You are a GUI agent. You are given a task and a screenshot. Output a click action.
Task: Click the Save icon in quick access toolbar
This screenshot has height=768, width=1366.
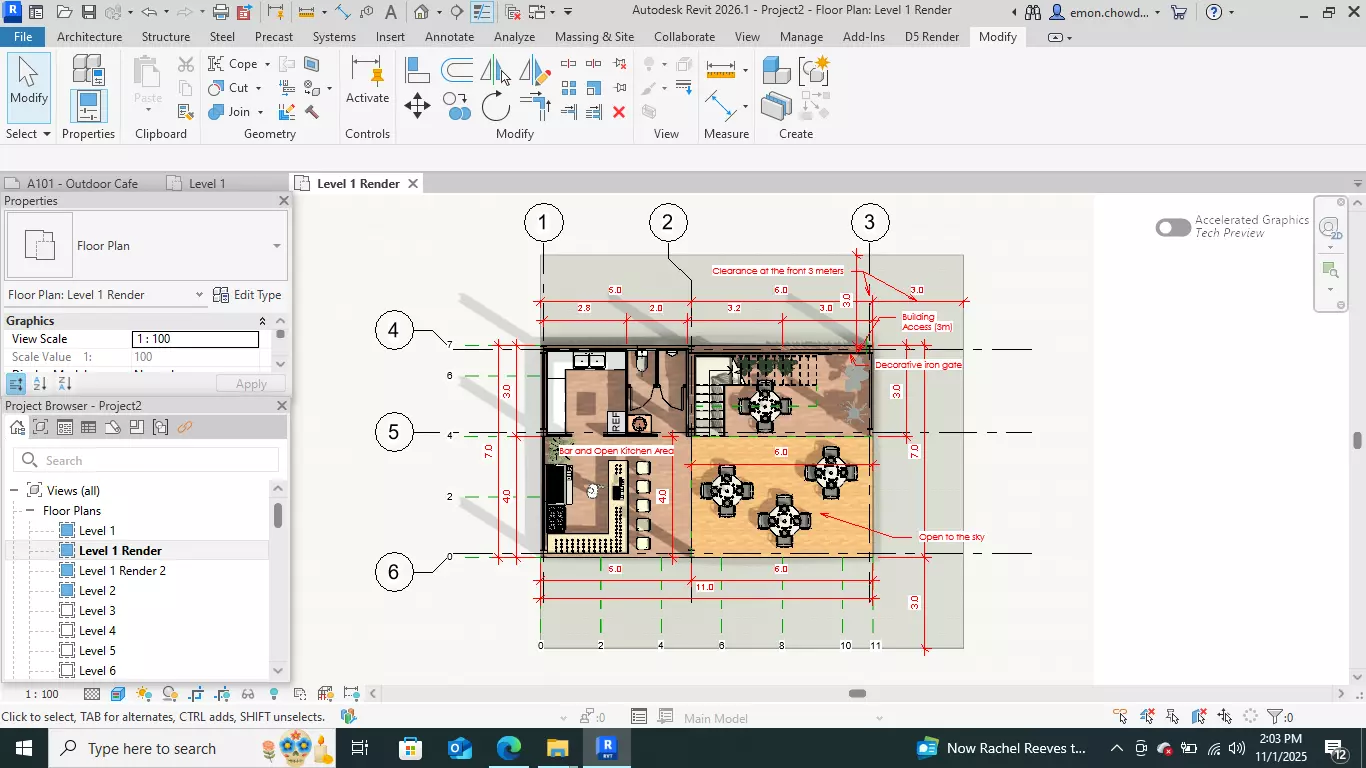coord(88,12)
